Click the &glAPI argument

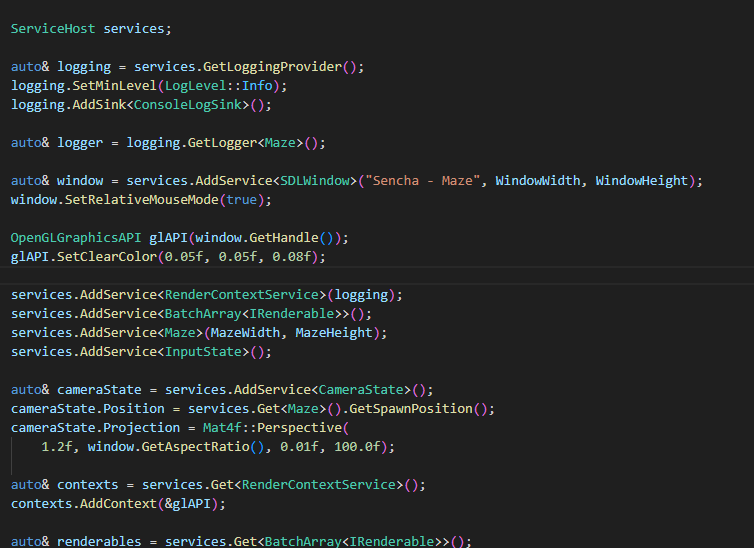point(188,504)
